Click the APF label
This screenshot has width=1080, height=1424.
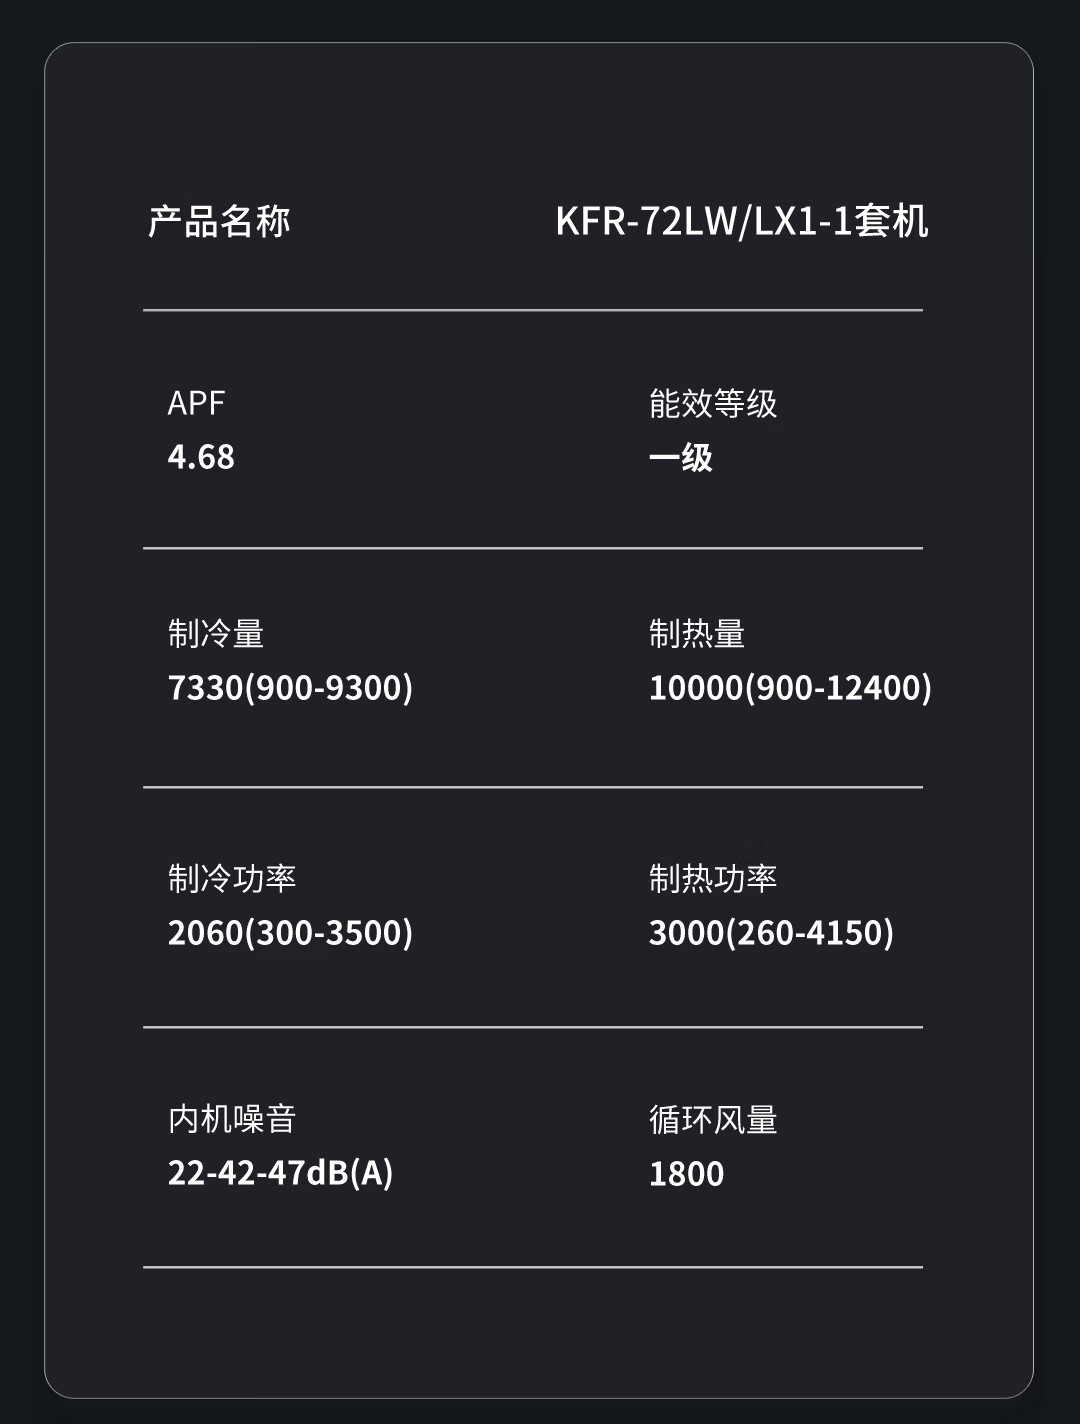click(x=196, y=403)
